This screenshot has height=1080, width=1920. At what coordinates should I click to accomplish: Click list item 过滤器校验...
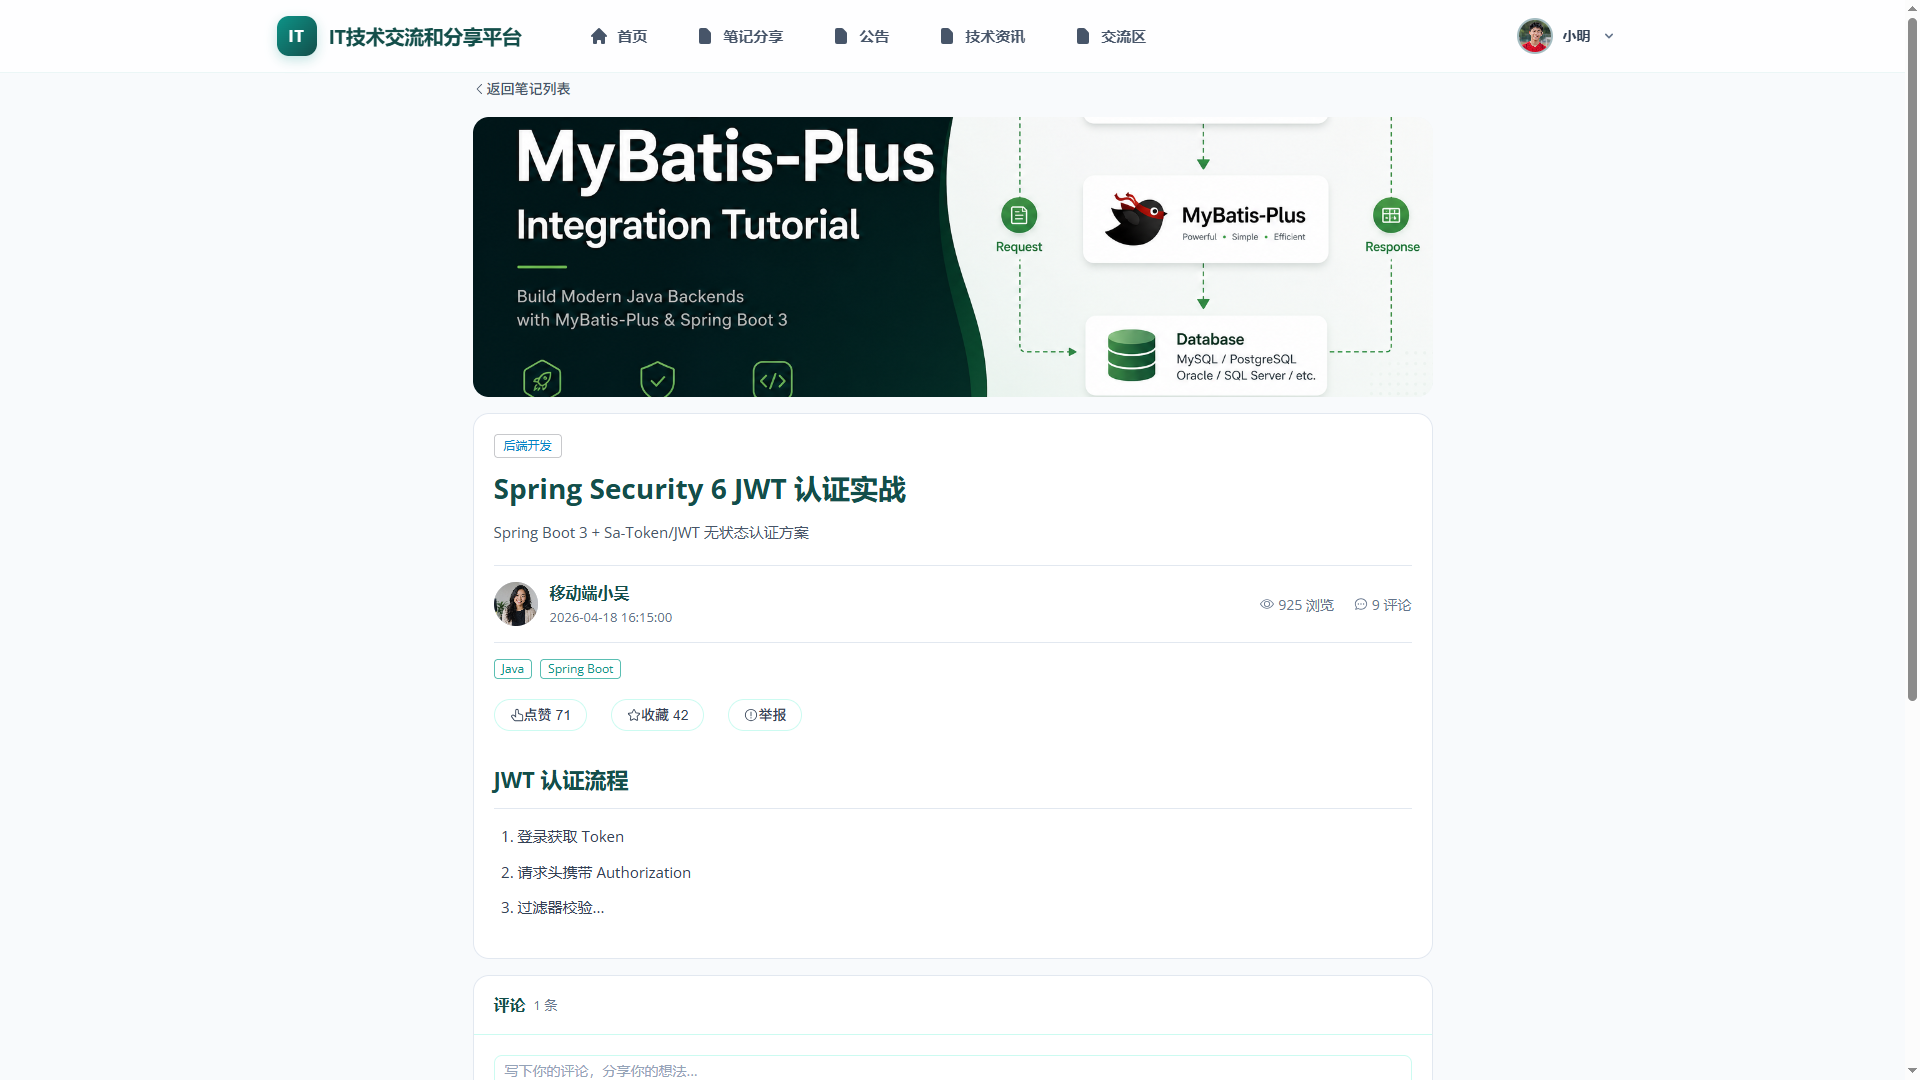coord(560,908)
